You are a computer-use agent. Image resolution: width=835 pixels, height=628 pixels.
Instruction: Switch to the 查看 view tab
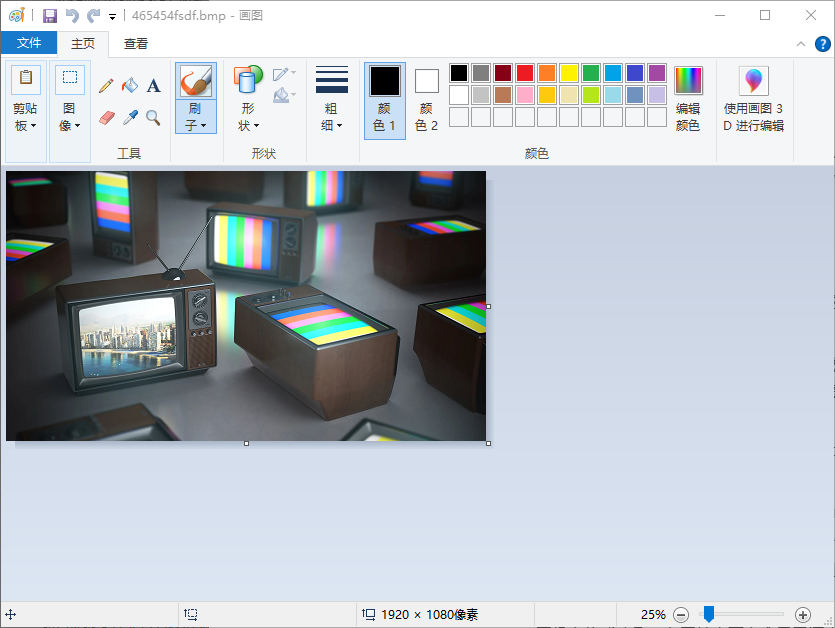(x=136, y=43)
